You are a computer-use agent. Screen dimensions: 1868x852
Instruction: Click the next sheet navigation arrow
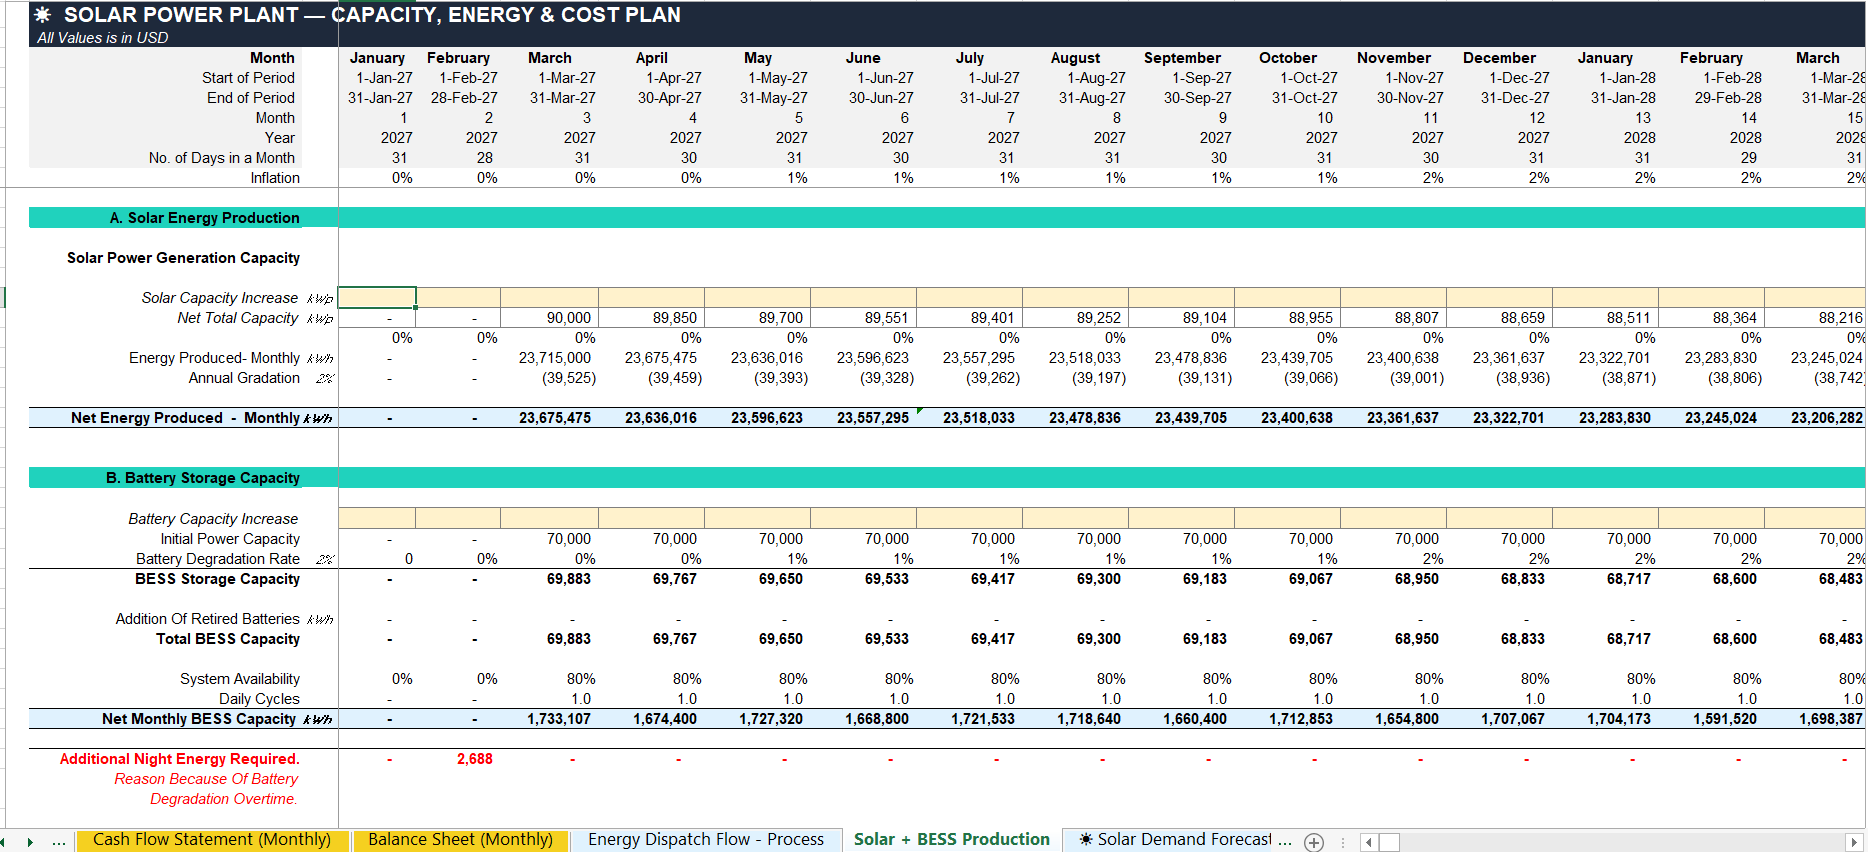pos(30,842)
